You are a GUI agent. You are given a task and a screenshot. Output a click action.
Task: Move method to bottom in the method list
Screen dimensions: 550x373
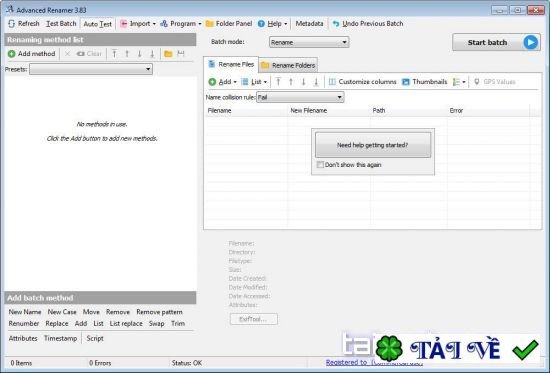coord(152,54)
